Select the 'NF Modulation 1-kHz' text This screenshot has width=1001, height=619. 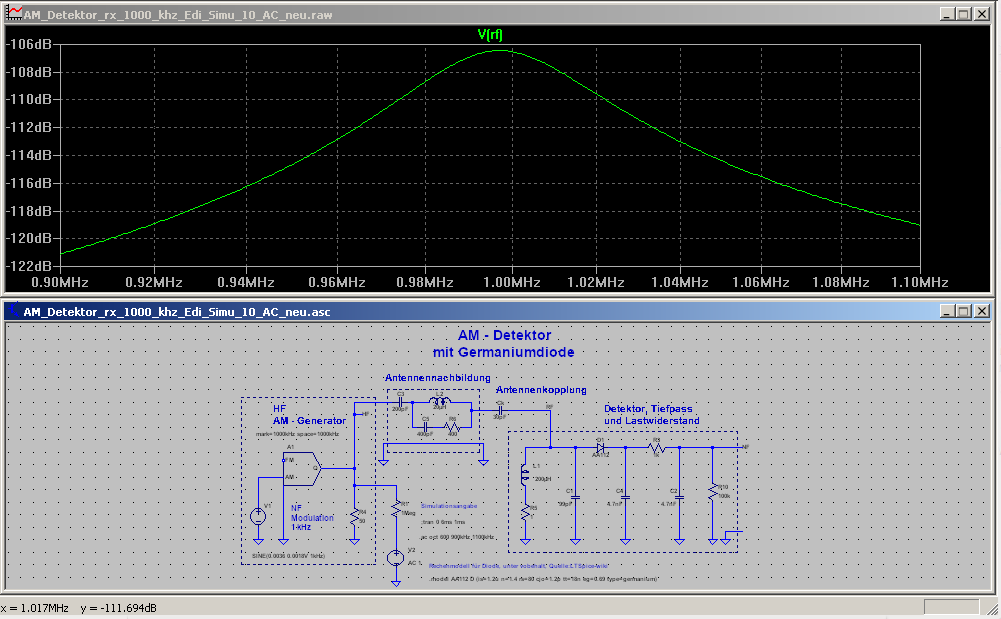[312, 518]
